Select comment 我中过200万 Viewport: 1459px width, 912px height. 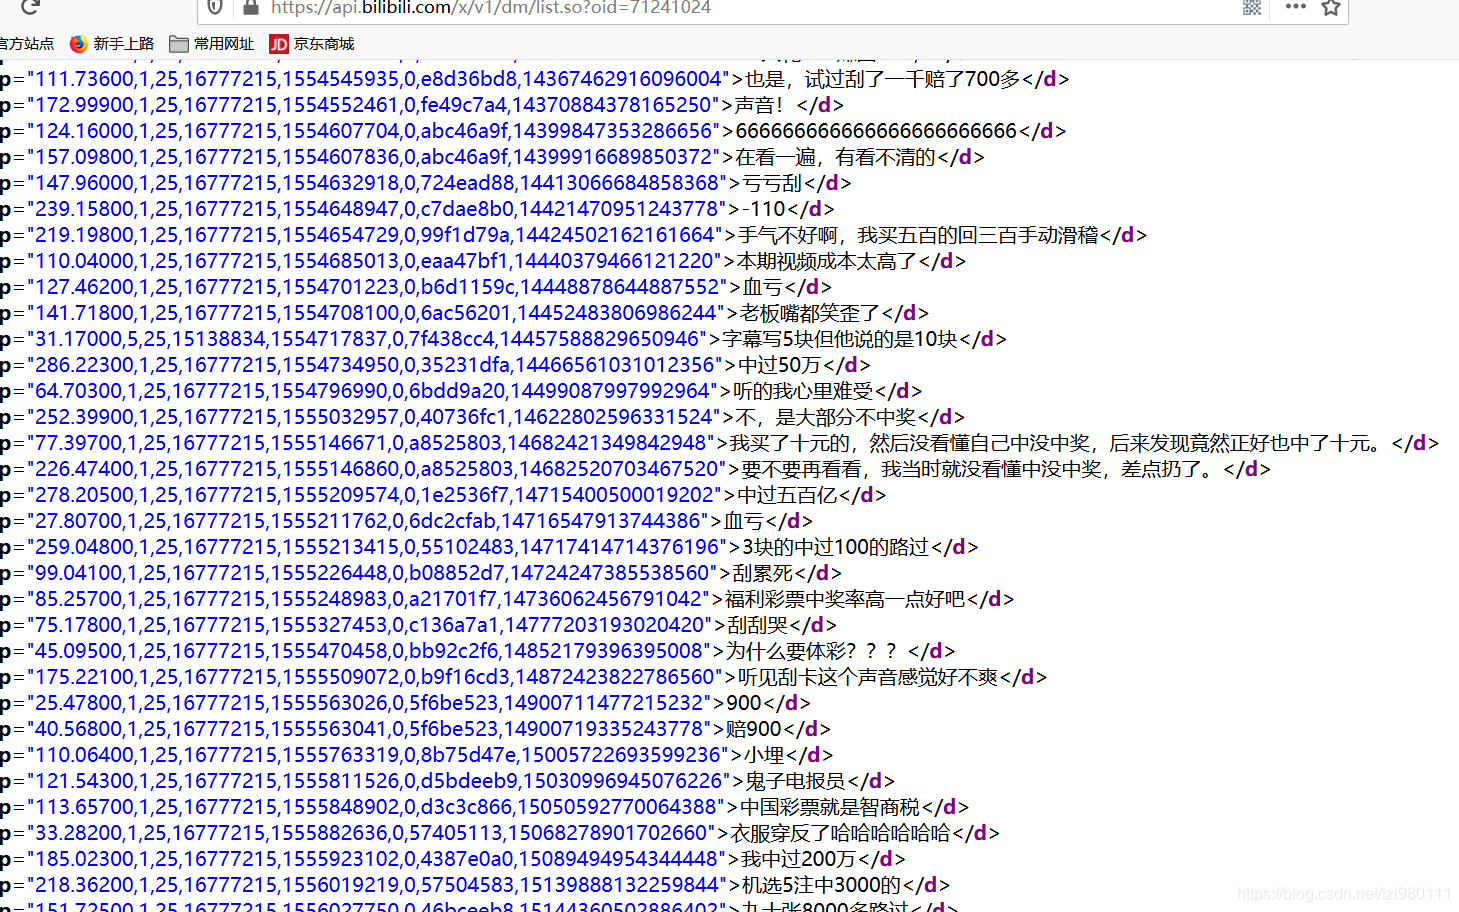pyautogui.click(x=799, y=859)
